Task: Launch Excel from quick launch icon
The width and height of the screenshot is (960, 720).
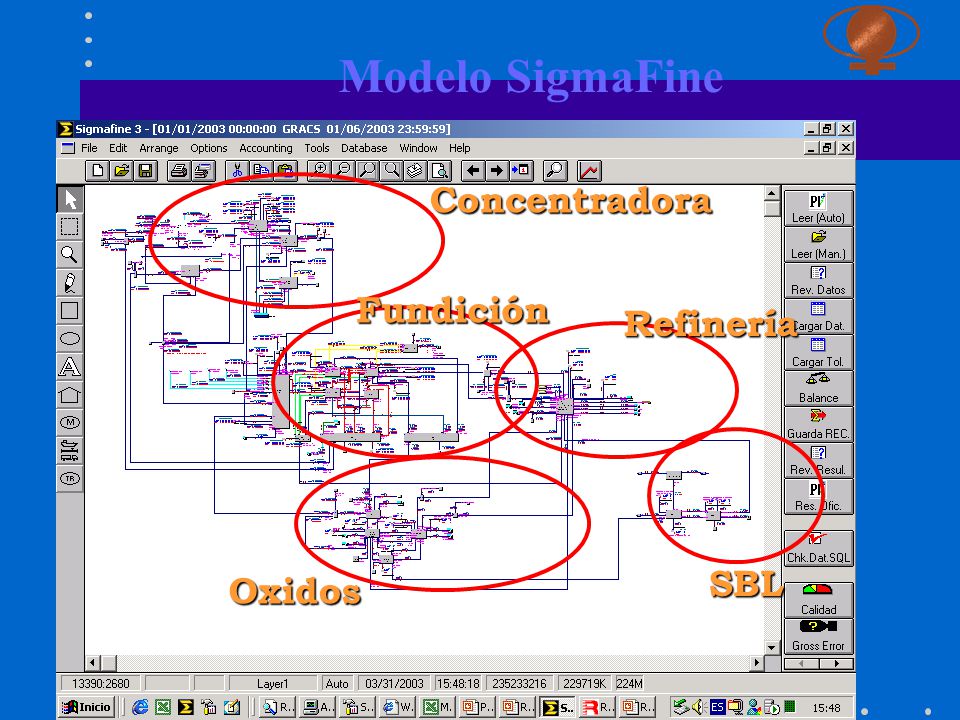Action: point(163,707)
